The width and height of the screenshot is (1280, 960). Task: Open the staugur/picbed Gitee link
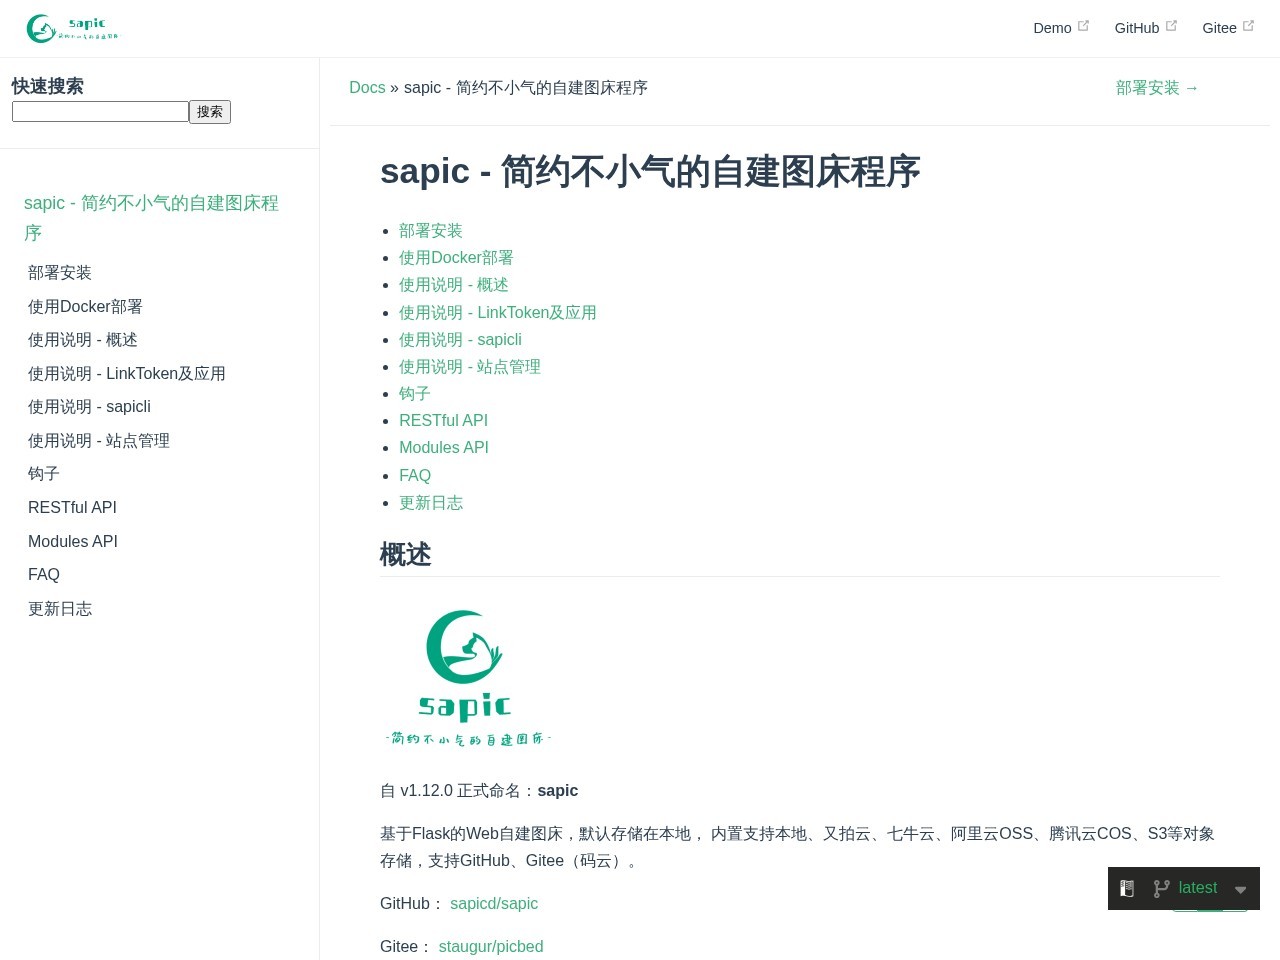[x=491, y=946]
